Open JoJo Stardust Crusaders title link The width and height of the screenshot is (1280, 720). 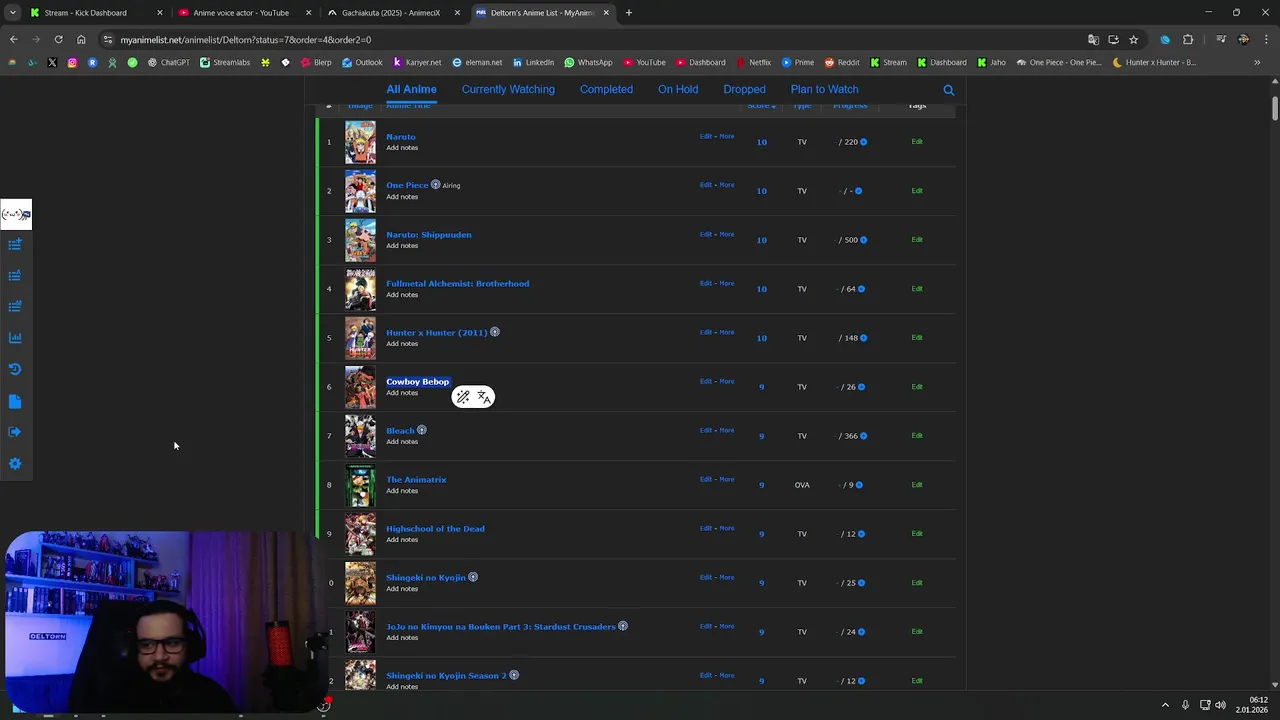(500, 626)
